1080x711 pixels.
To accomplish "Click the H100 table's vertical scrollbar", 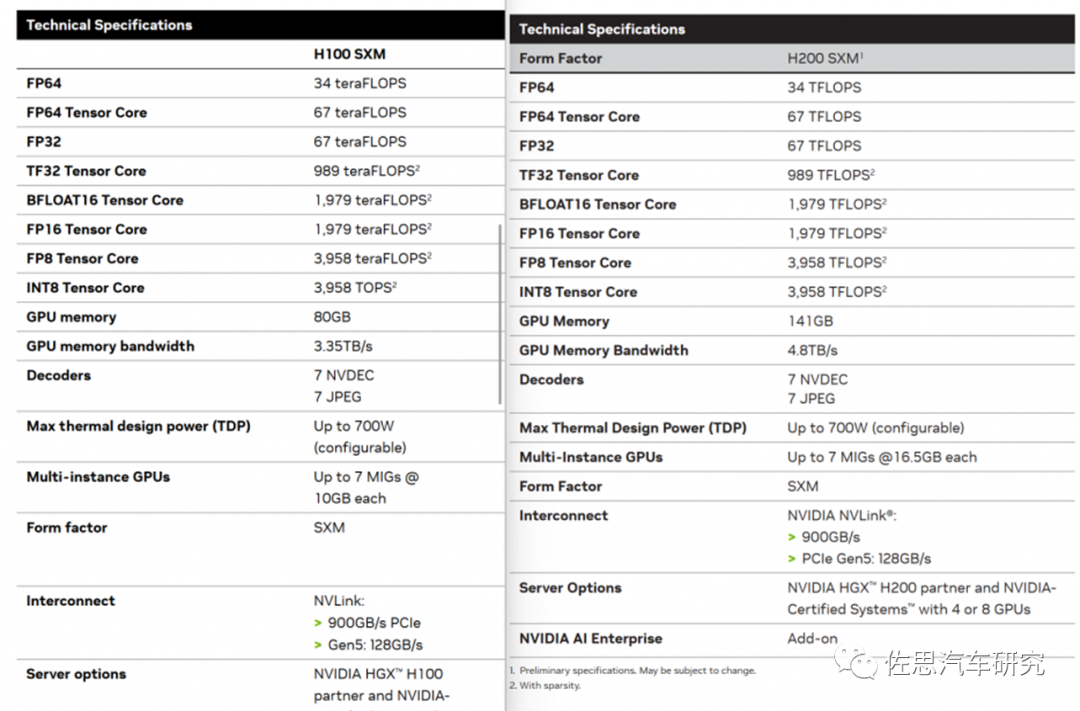I will (499, 314).
